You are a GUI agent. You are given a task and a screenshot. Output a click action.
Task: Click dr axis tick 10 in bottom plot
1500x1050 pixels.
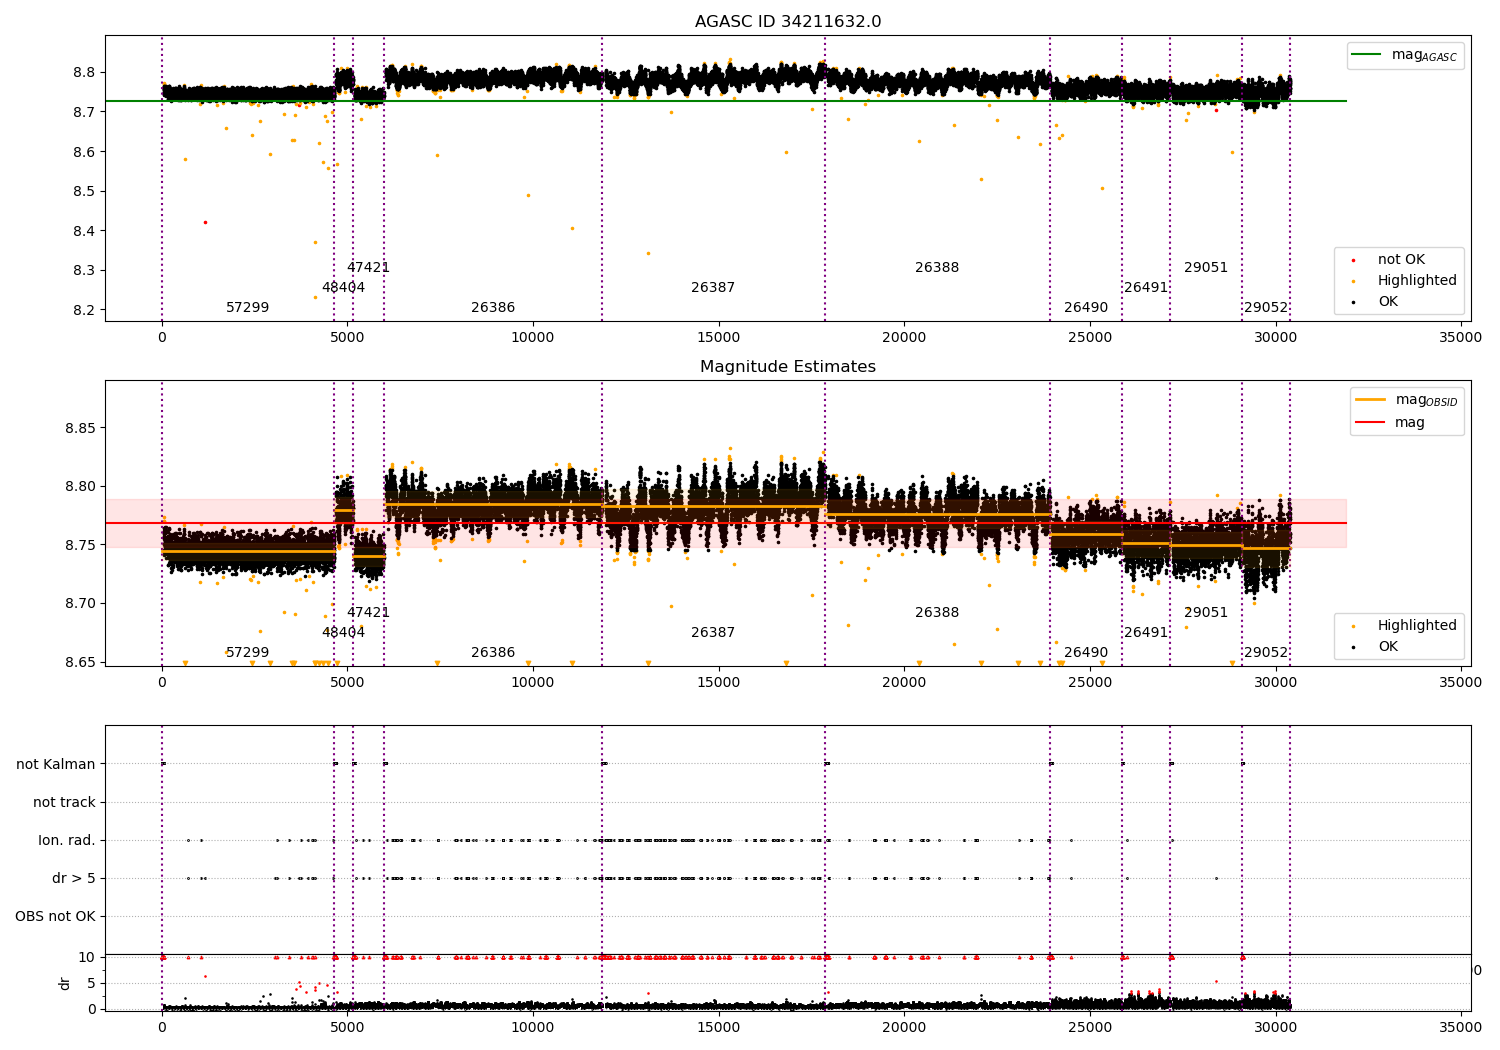coord(87,958)
